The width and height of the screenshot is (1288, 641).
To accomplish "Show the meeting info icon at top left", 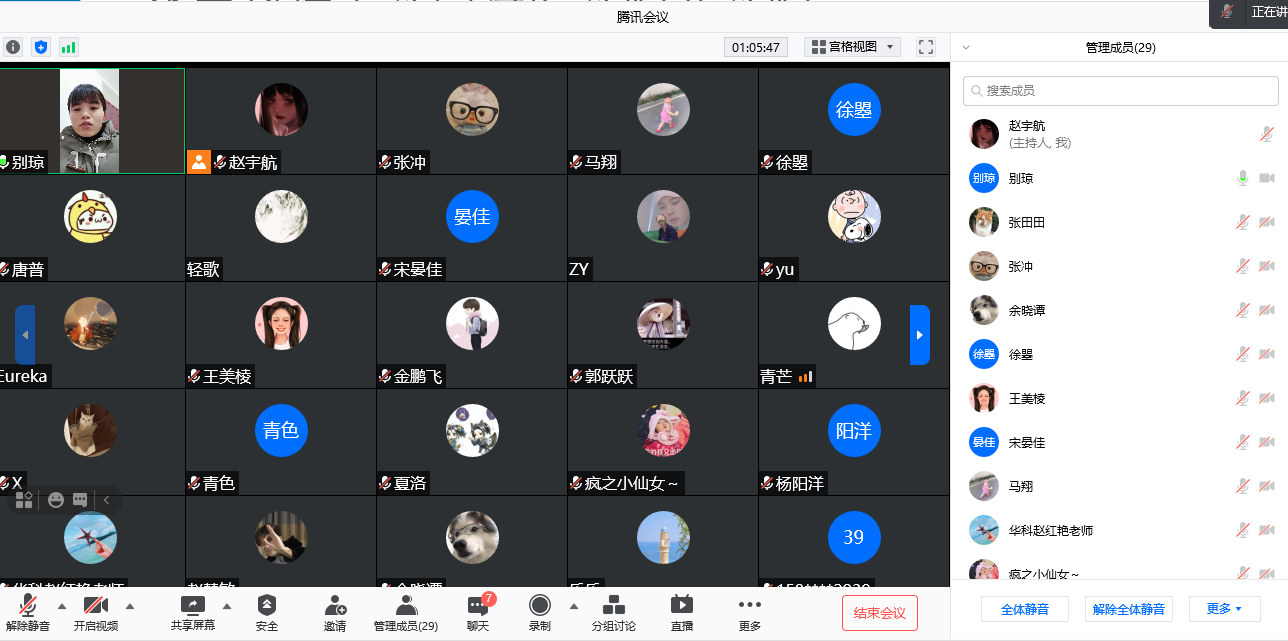I will (13, 47).
